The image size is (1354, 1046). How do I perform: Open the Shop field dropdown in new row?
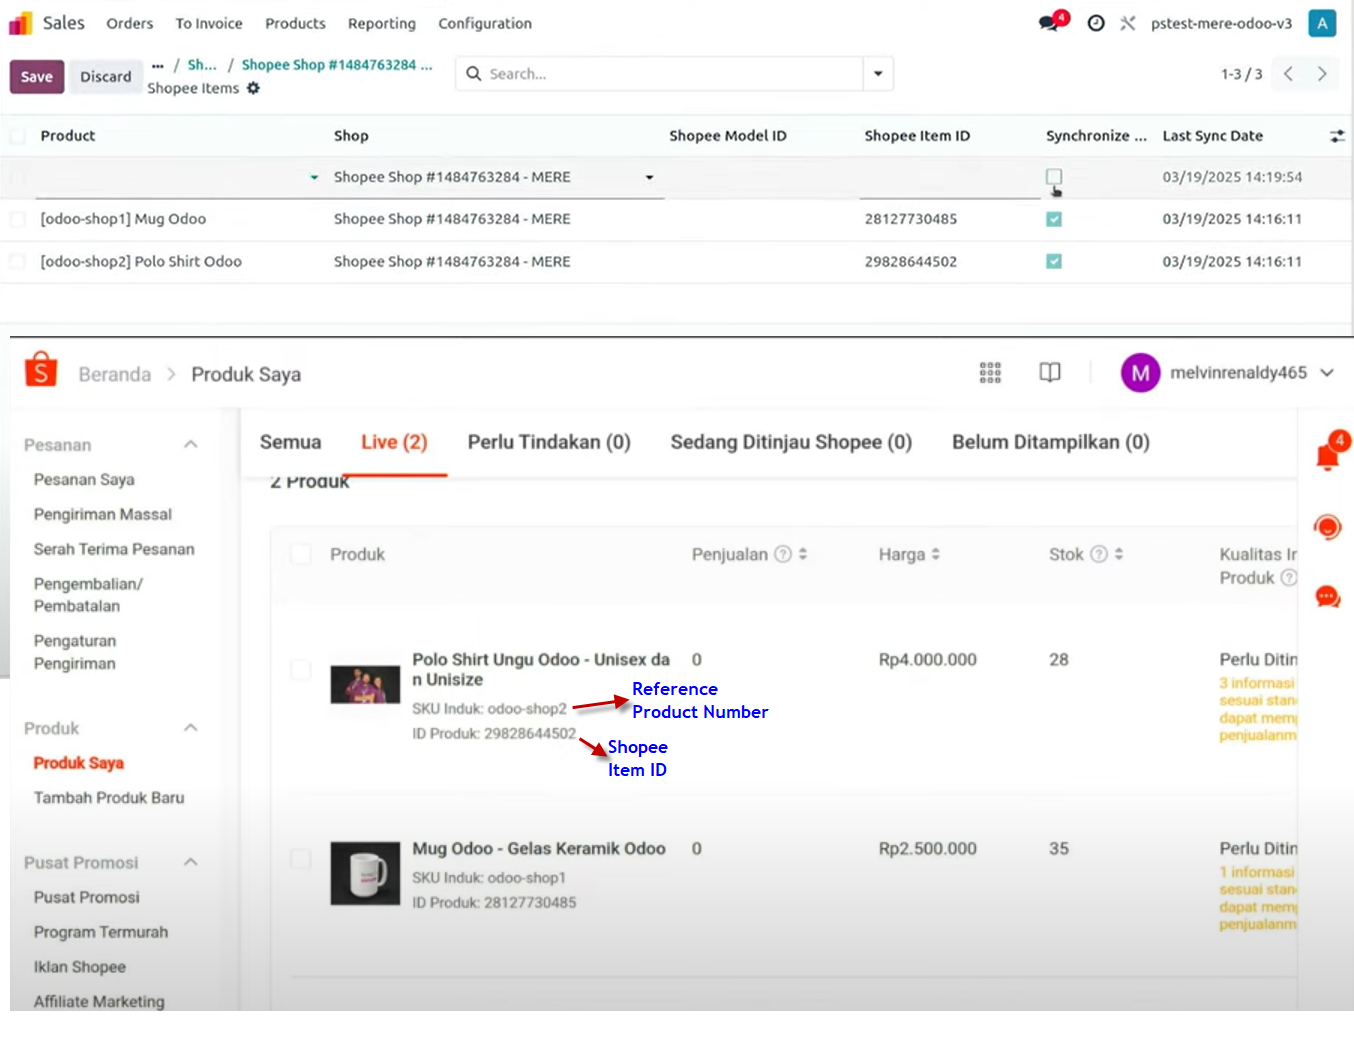coord(649,177)
